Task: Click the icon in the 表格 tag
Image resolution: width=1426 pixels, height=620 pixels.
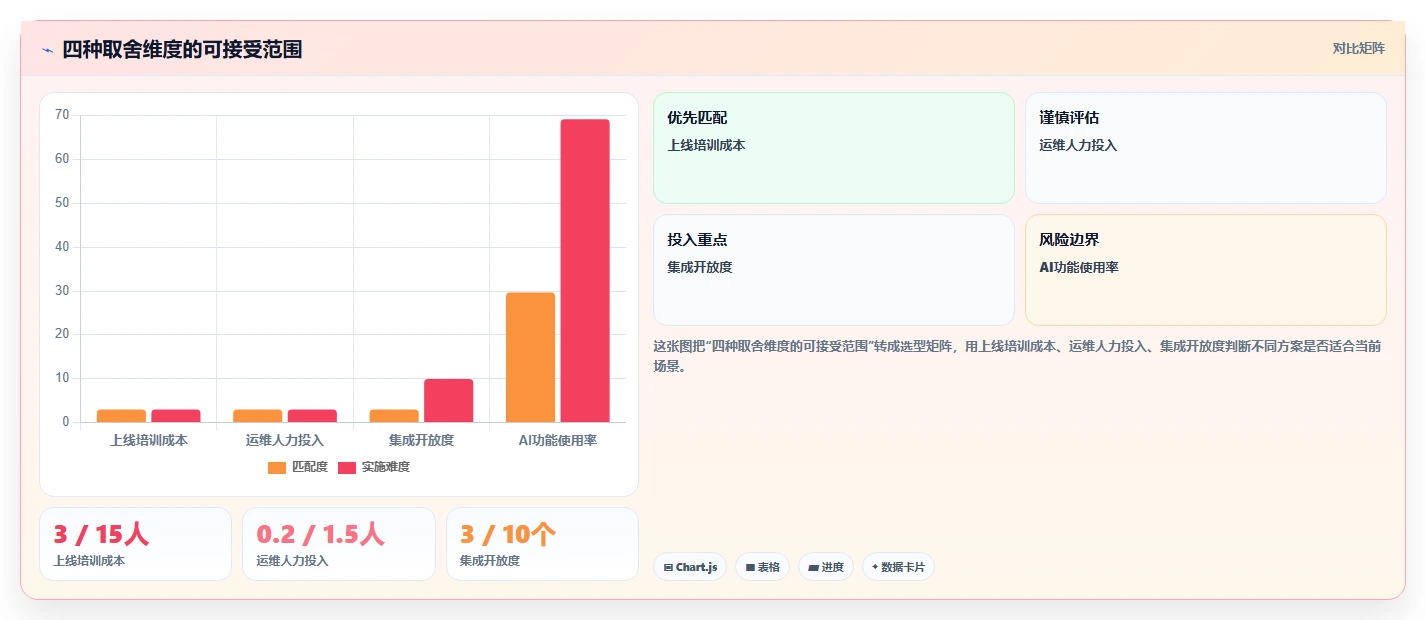Action: 750,567
